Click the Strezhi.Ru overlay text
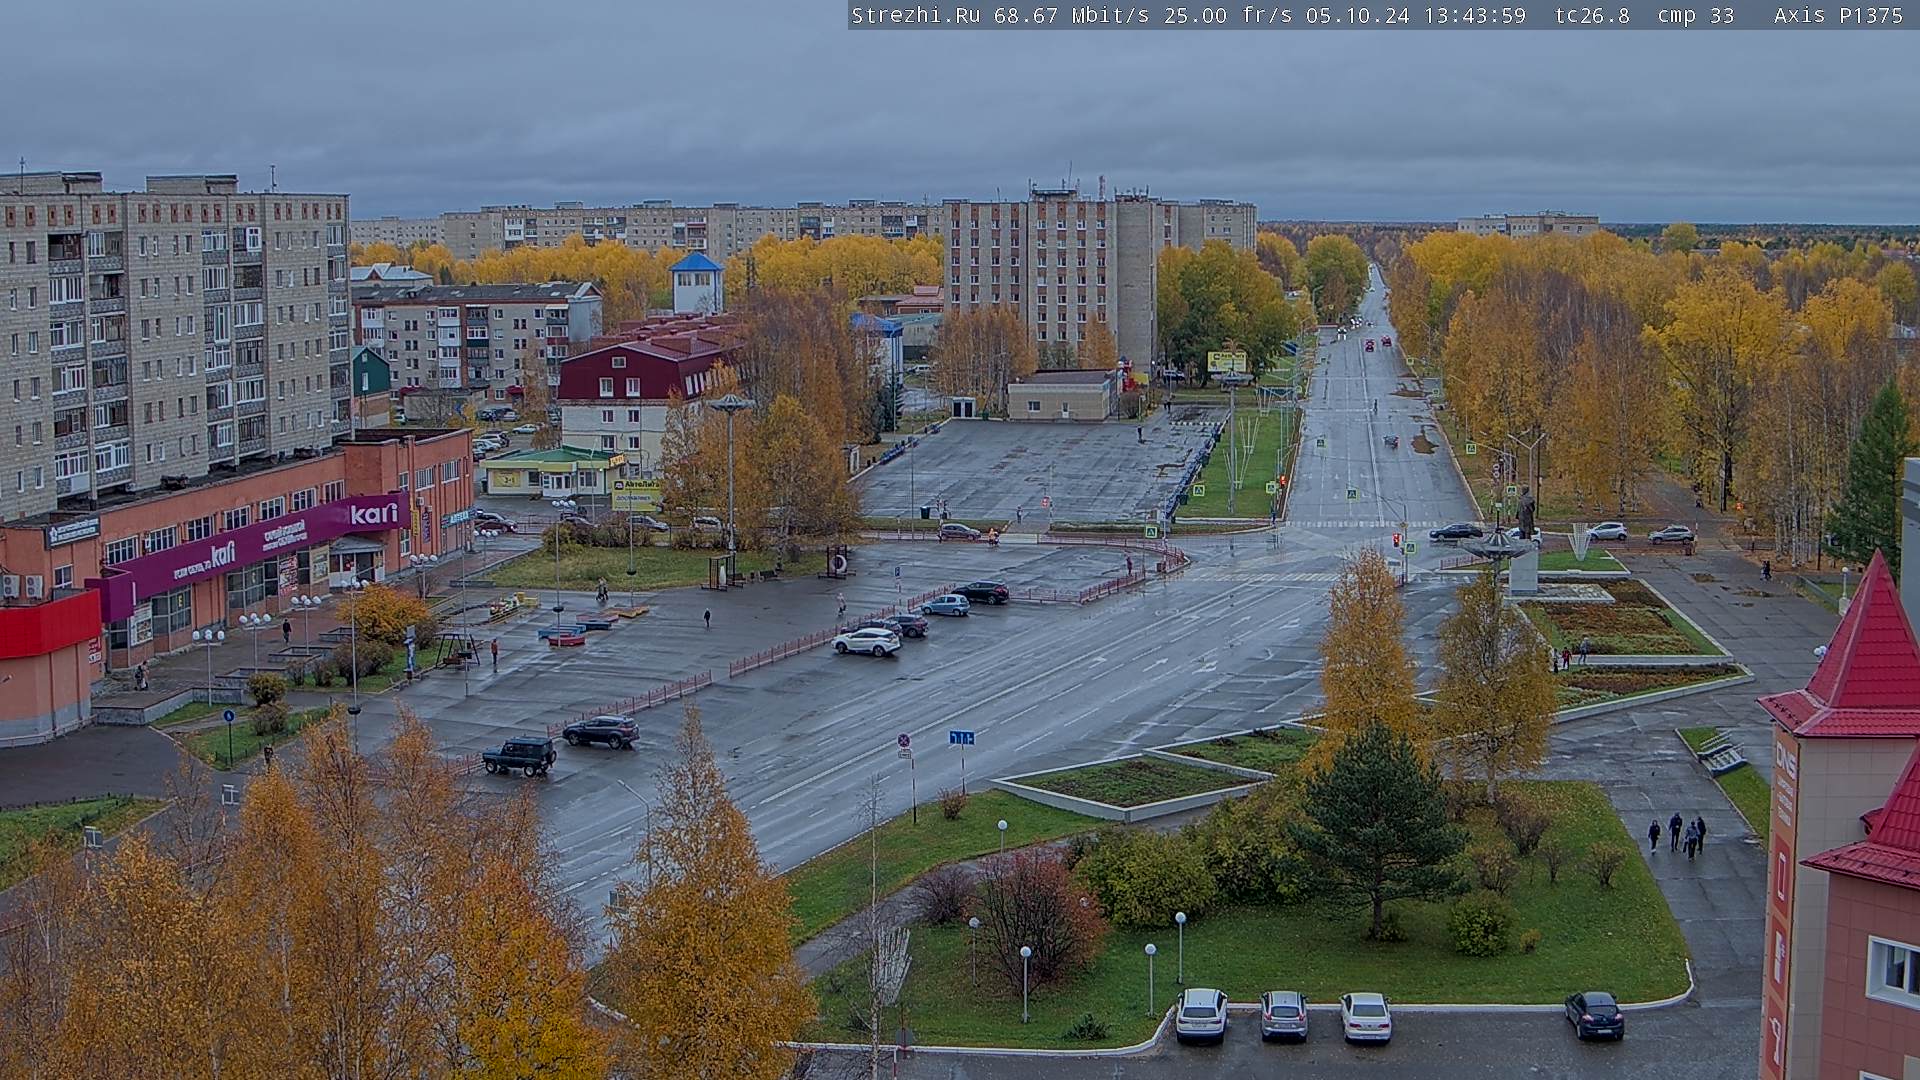The image size is (1920, 1080). coord(915,15)
